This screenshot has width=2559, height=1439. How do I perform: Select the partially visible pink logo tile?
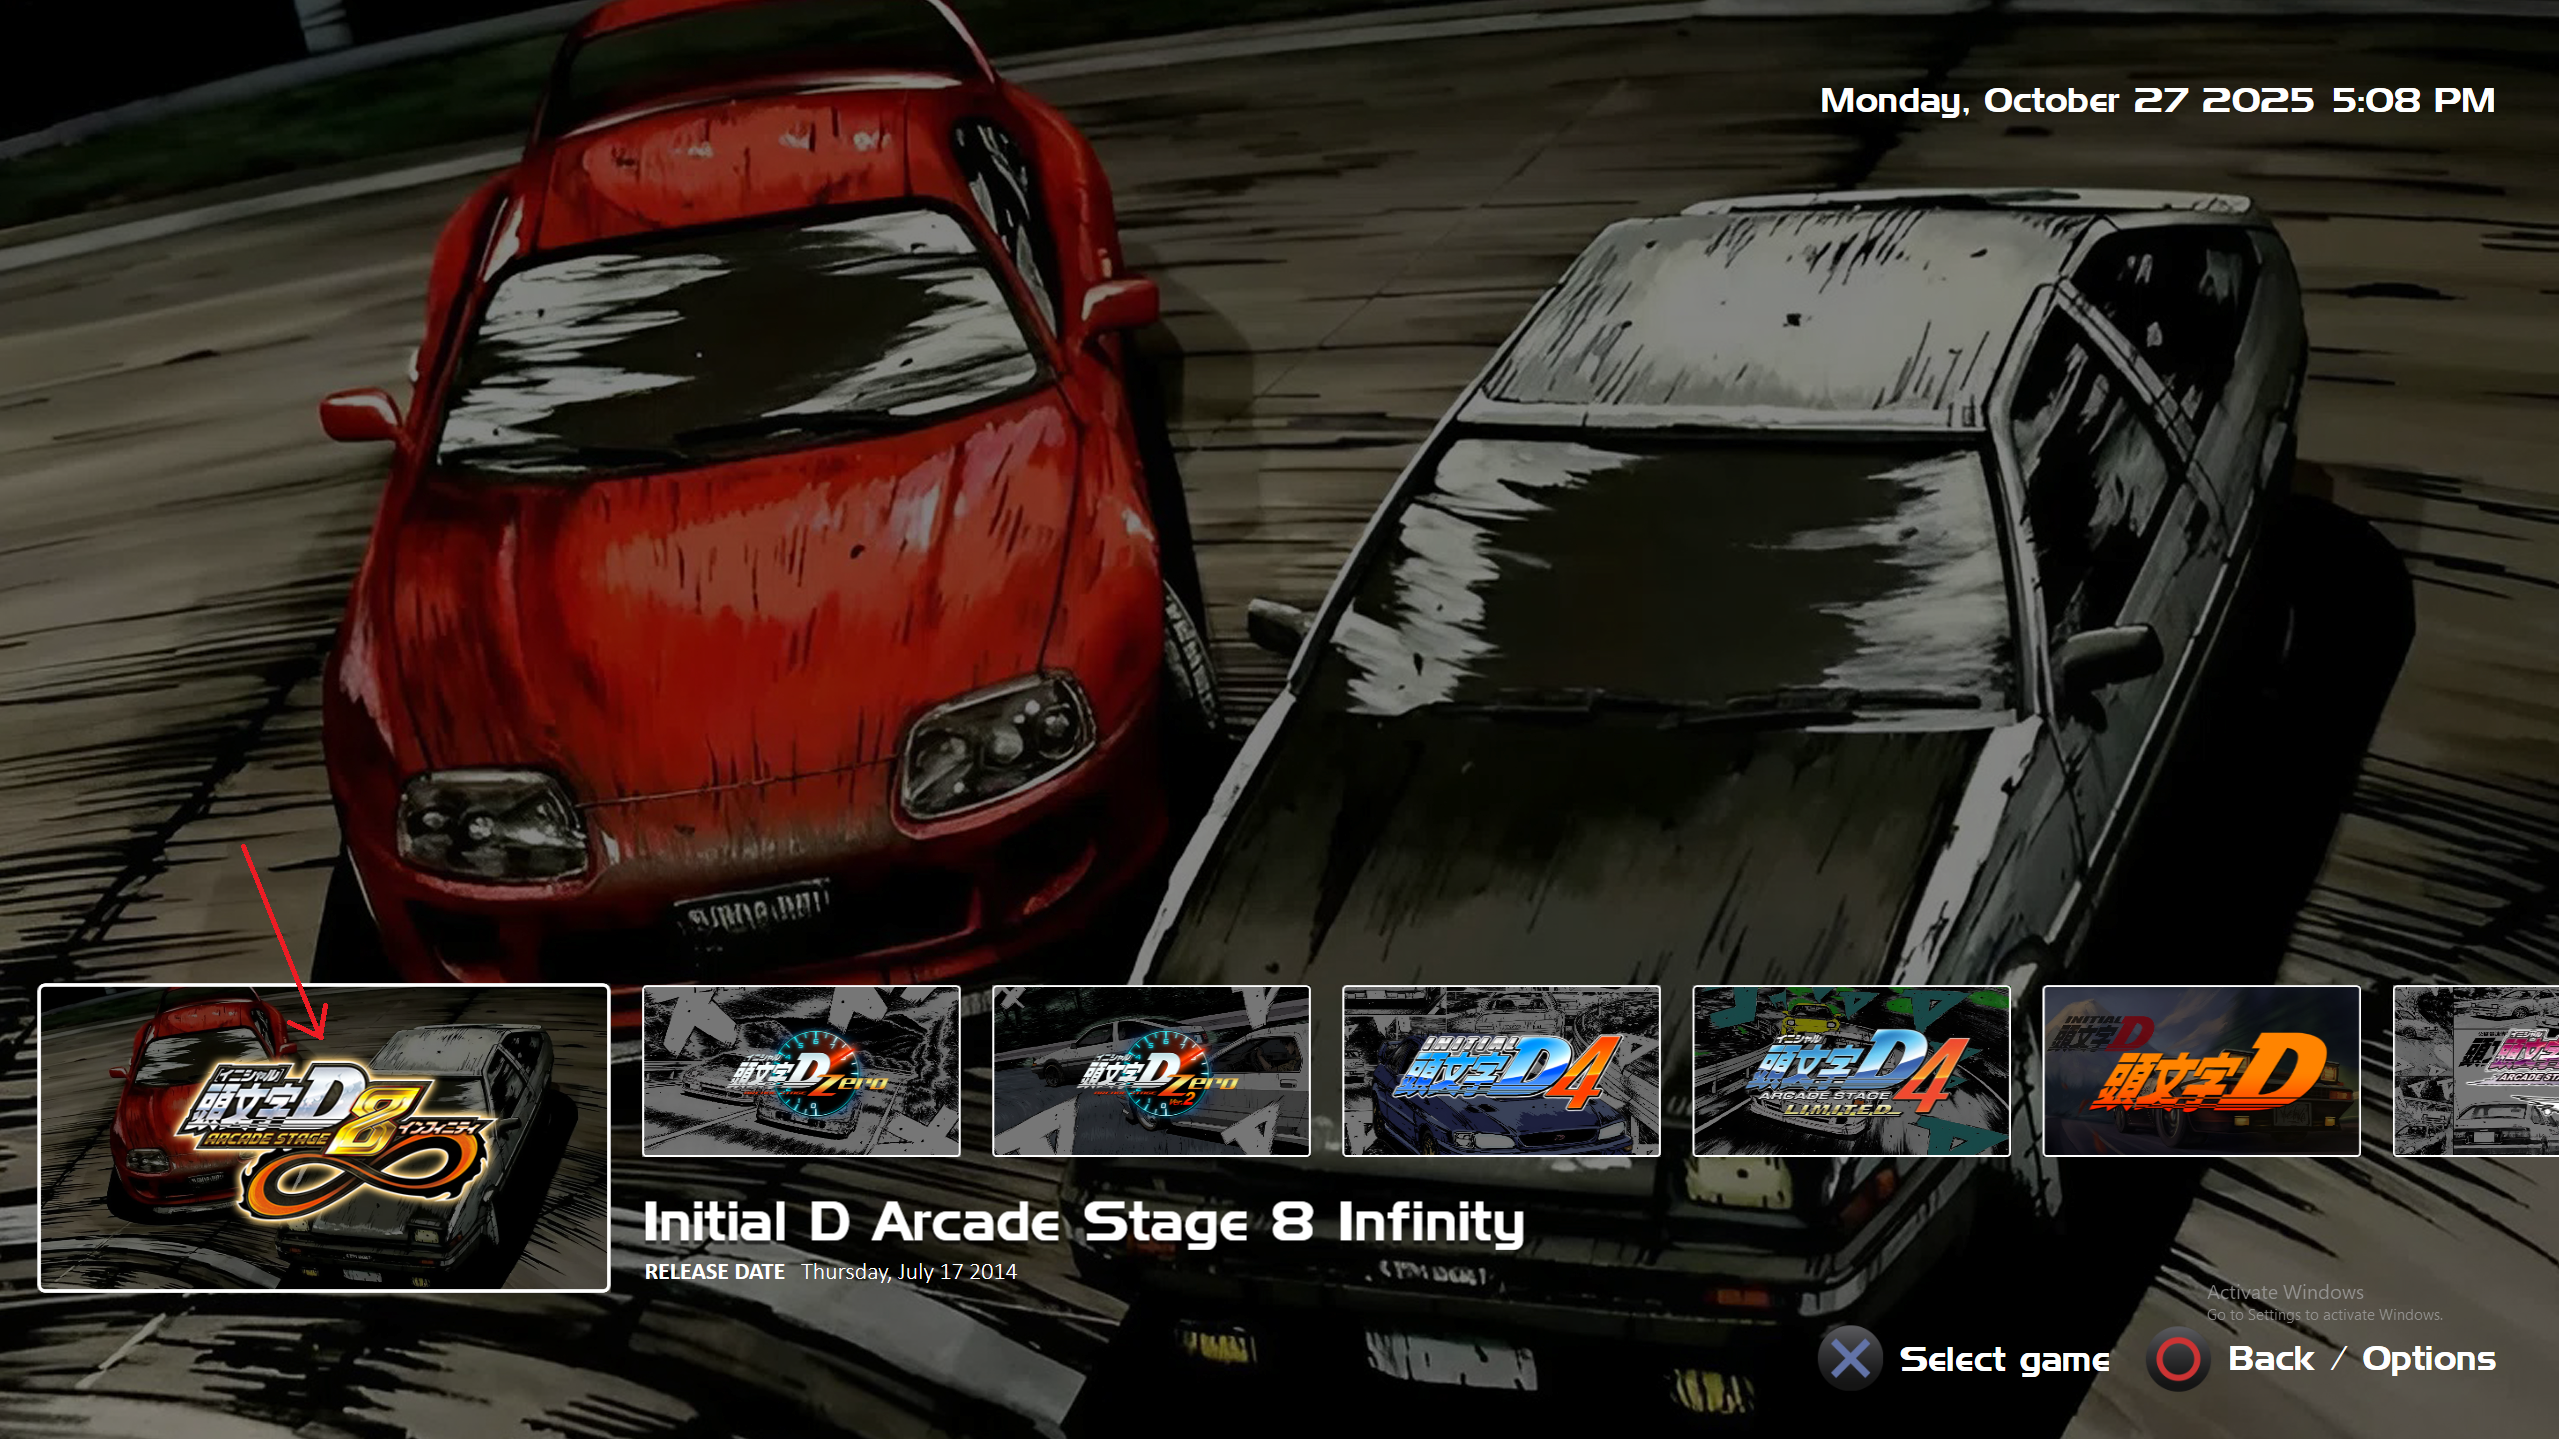[x=2475, y=1071]
